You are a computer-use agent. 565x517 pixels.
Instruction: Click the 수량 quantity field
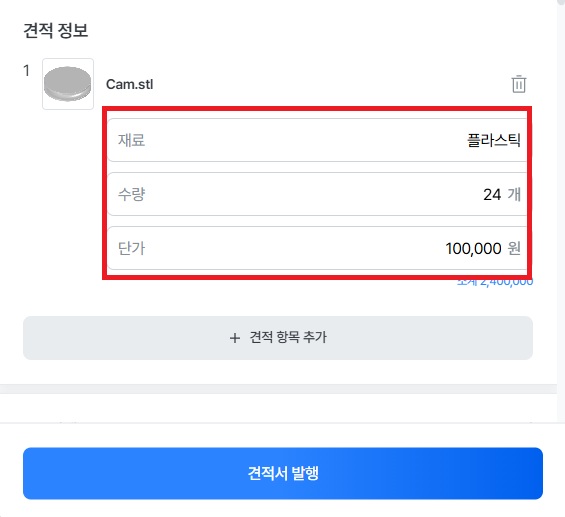pyautogui.click(x=317, y=194)
